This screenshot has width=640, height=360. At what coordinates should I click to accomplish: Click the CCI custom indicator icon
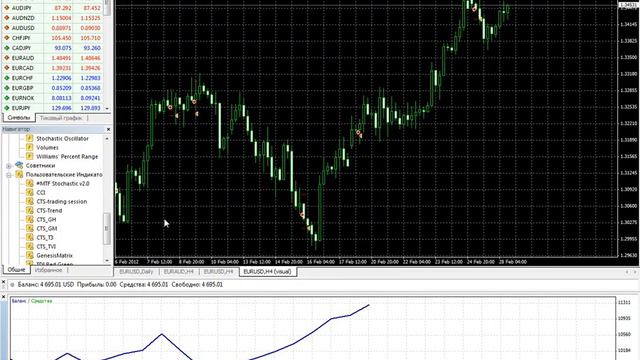coord(29,192)
